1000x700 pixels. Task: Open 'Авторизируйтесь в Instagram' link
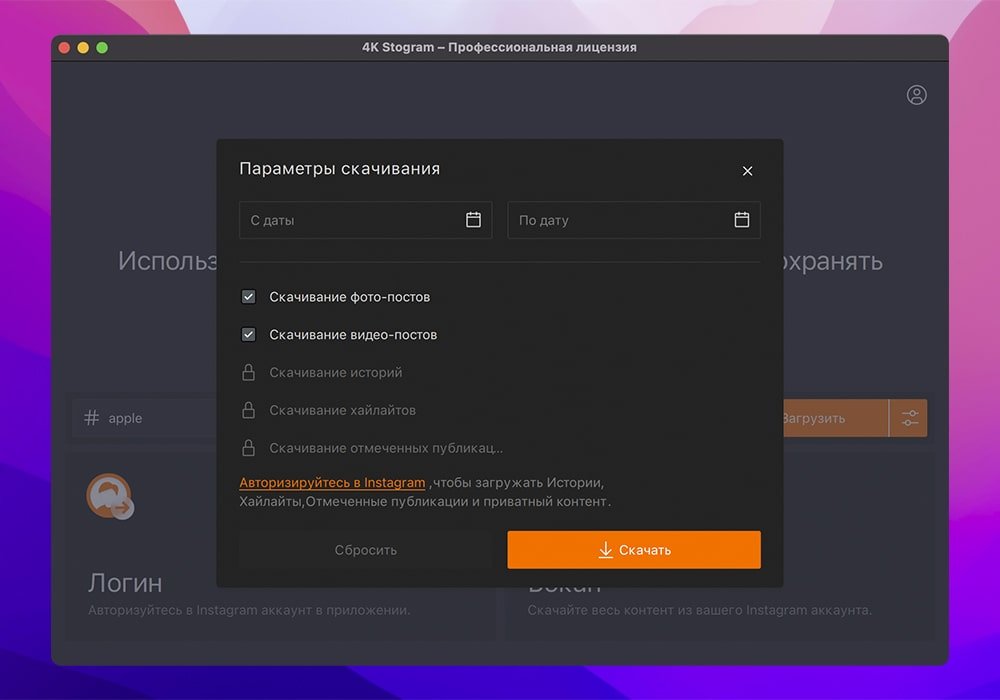[x=332, y=483]
